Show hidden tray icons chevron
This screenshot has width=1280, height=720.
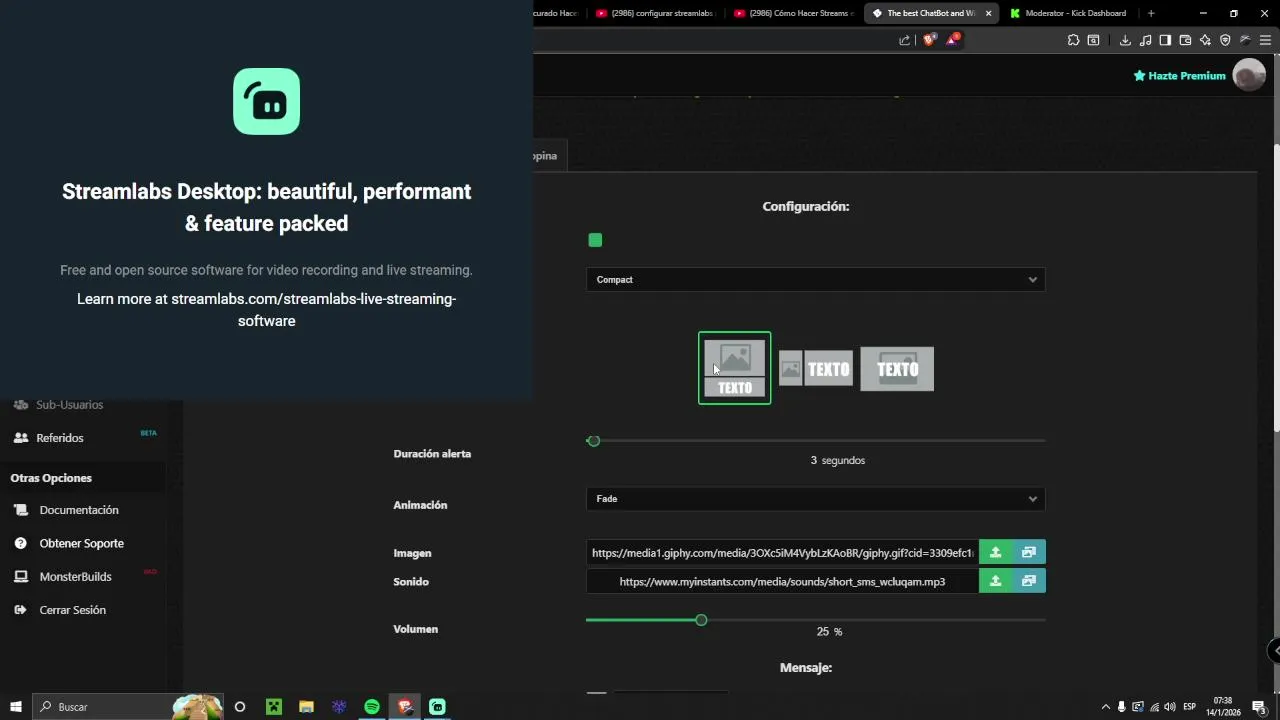pyautogui.click(x=1105, y=707)
